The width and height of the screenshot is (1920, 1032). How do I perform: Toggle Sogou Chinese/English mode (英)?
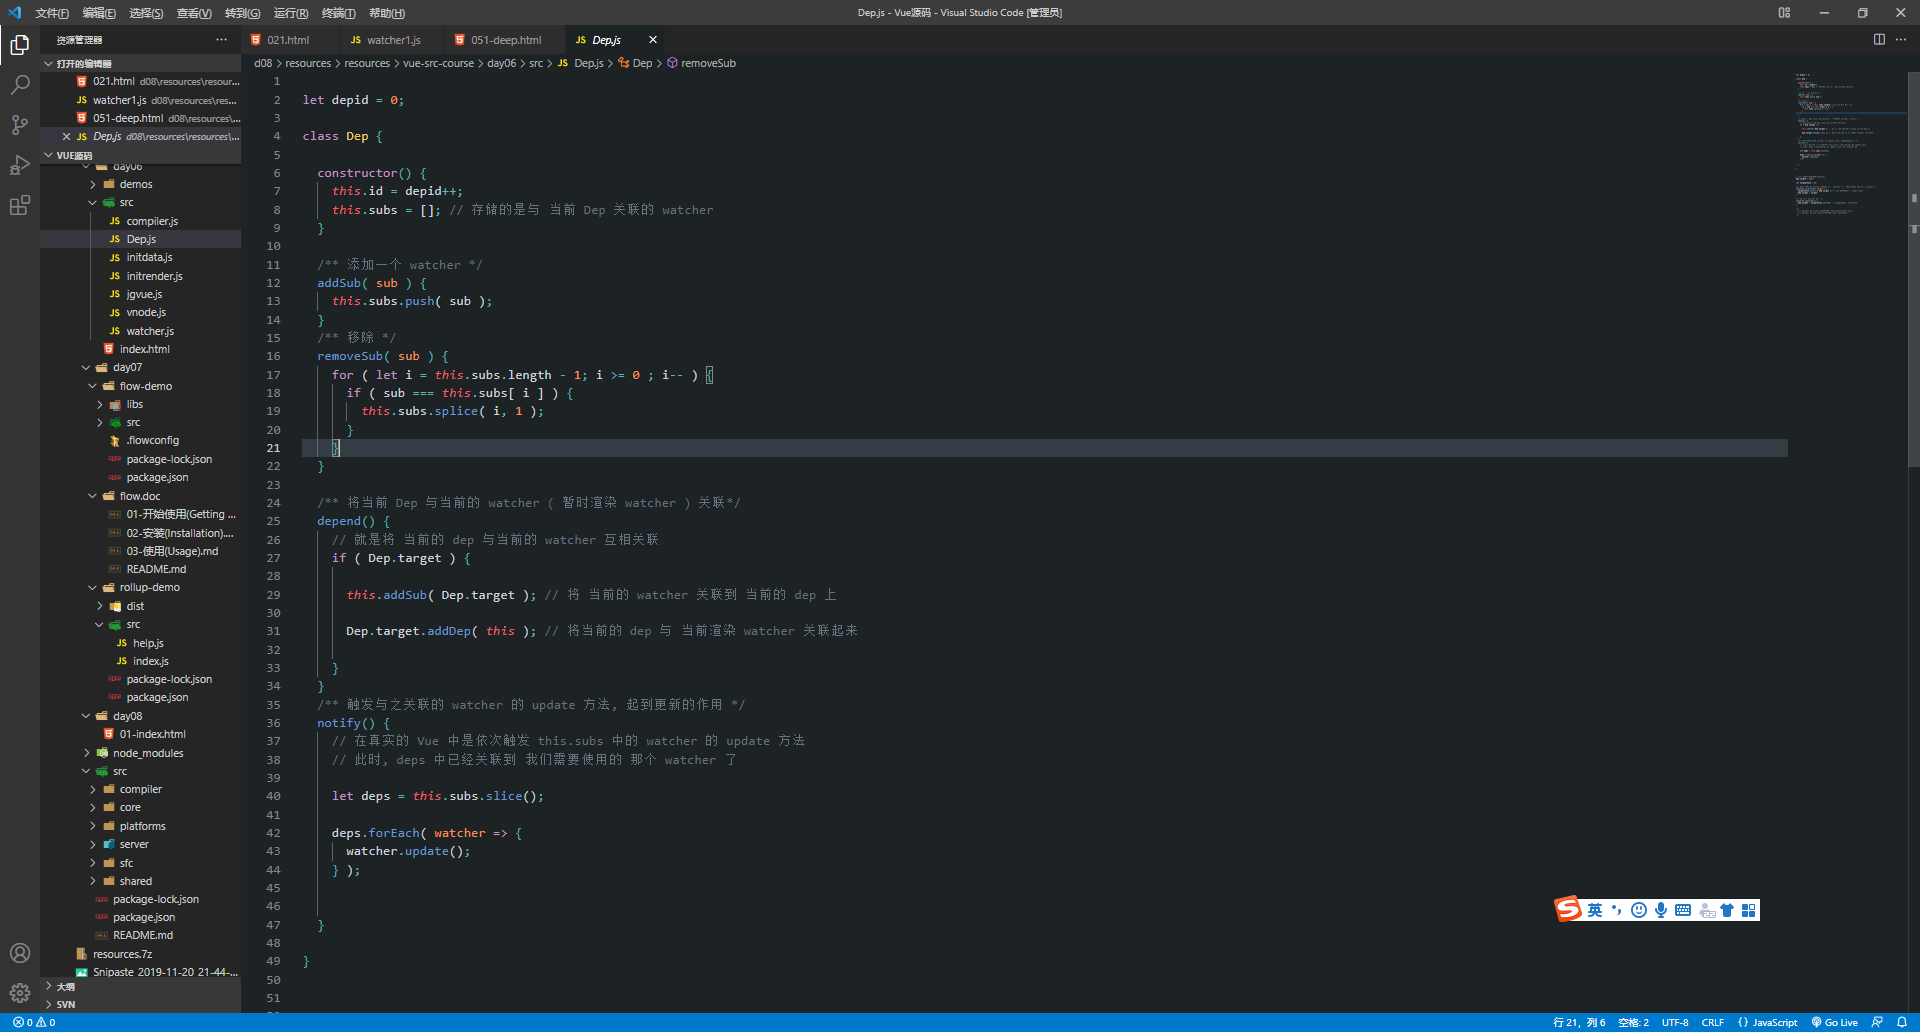point(1595,910)
